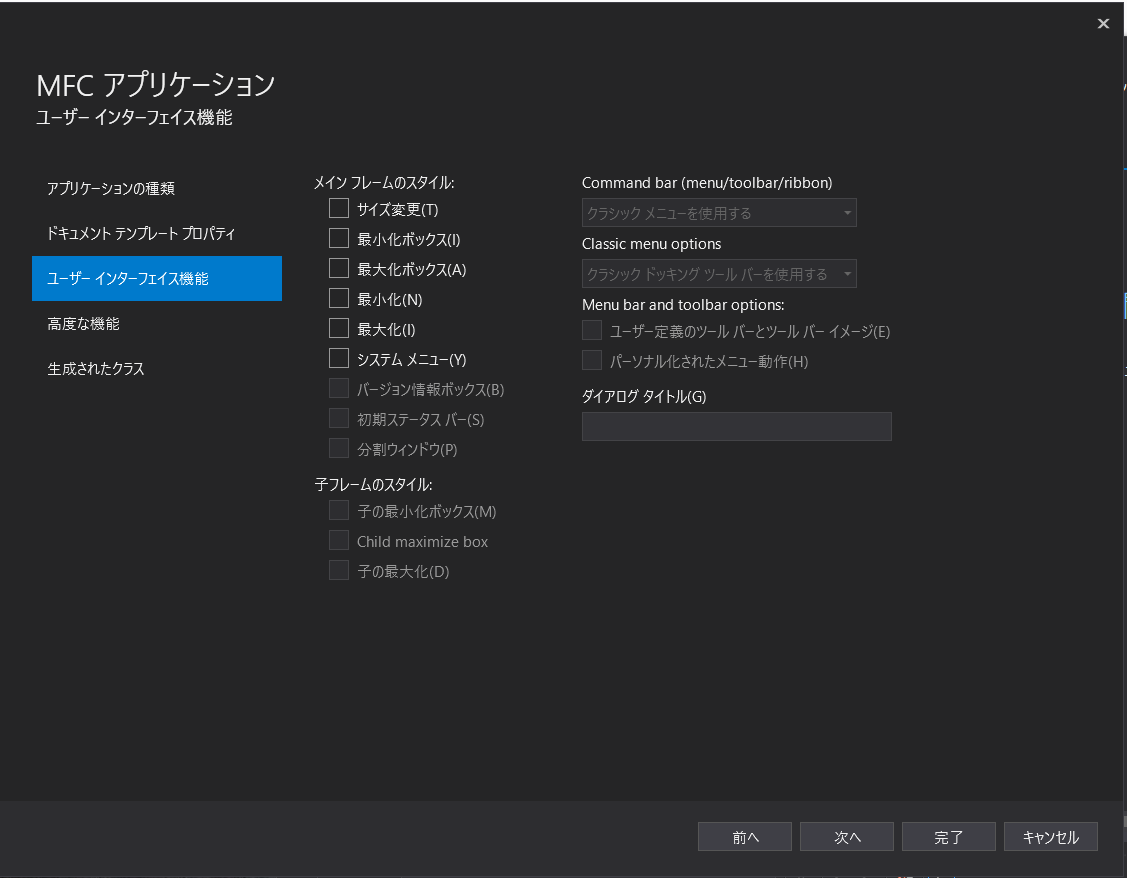Open the ドキュメント テンプレート プロパティ page
The width and height of the screenshot is (1127, 878).
(x=157, y=234)
